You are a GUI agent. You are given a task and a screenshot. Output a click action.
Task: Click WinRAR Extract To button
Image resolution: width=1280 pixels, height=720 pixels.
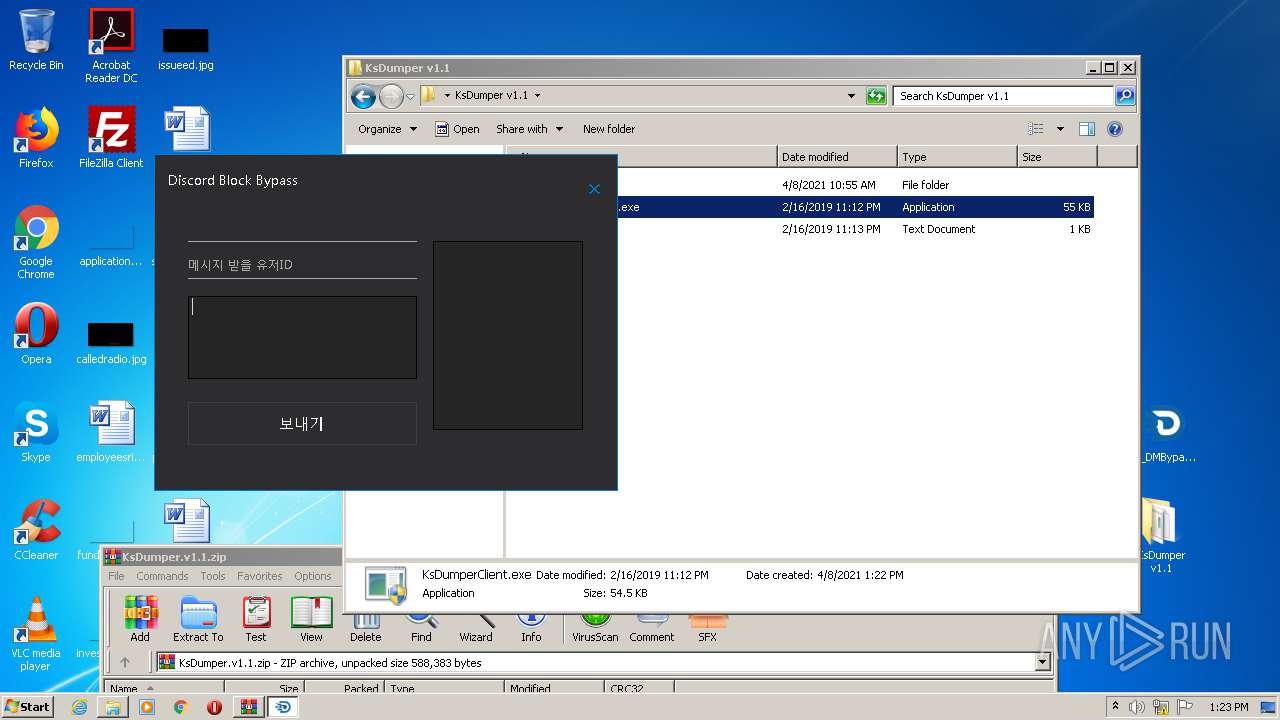[x=198, y=619]
